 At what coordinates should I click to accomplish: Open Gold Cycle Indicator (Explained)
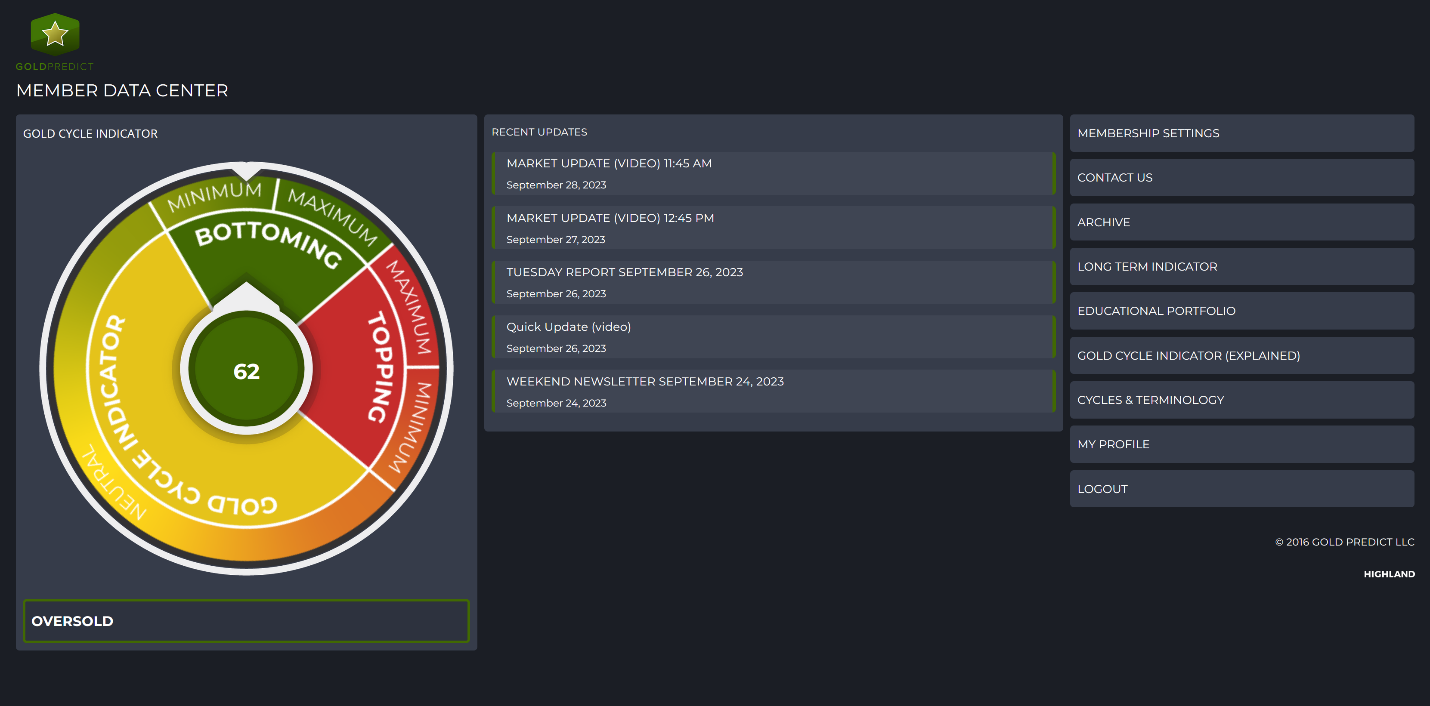[x=1242, y=356]
